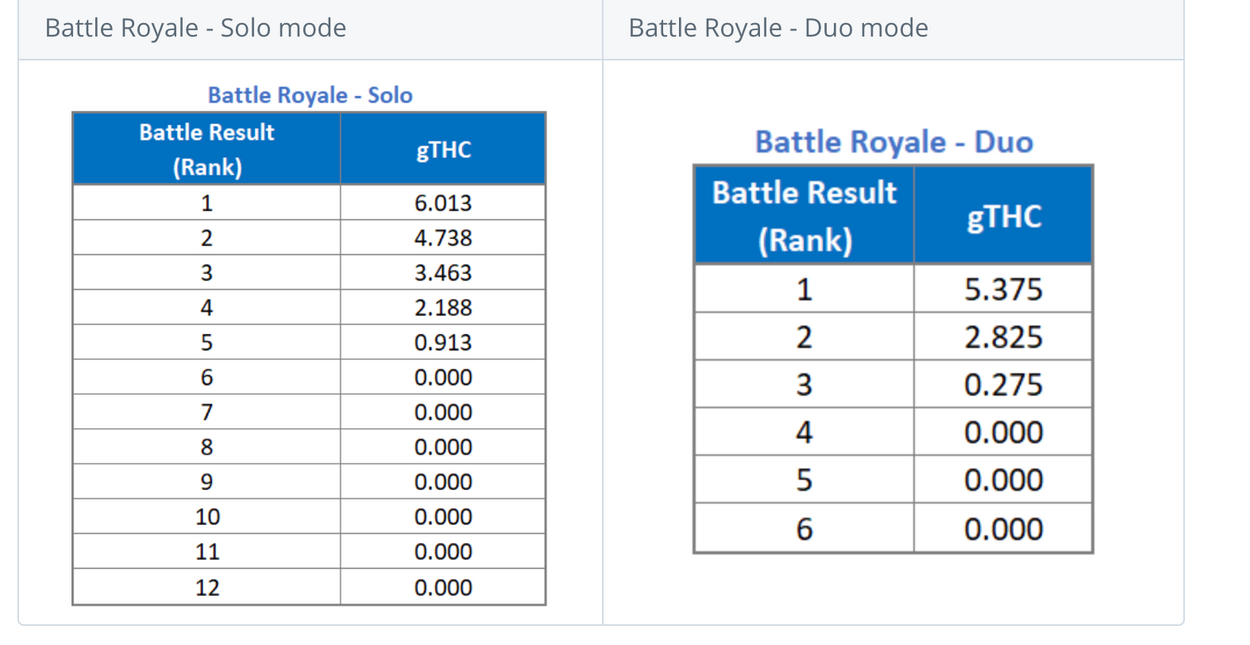Viewport: 1250px width, 645px height.
Task: Click the rank 6 cell in Duo table
Action: (x=804, y=529)
